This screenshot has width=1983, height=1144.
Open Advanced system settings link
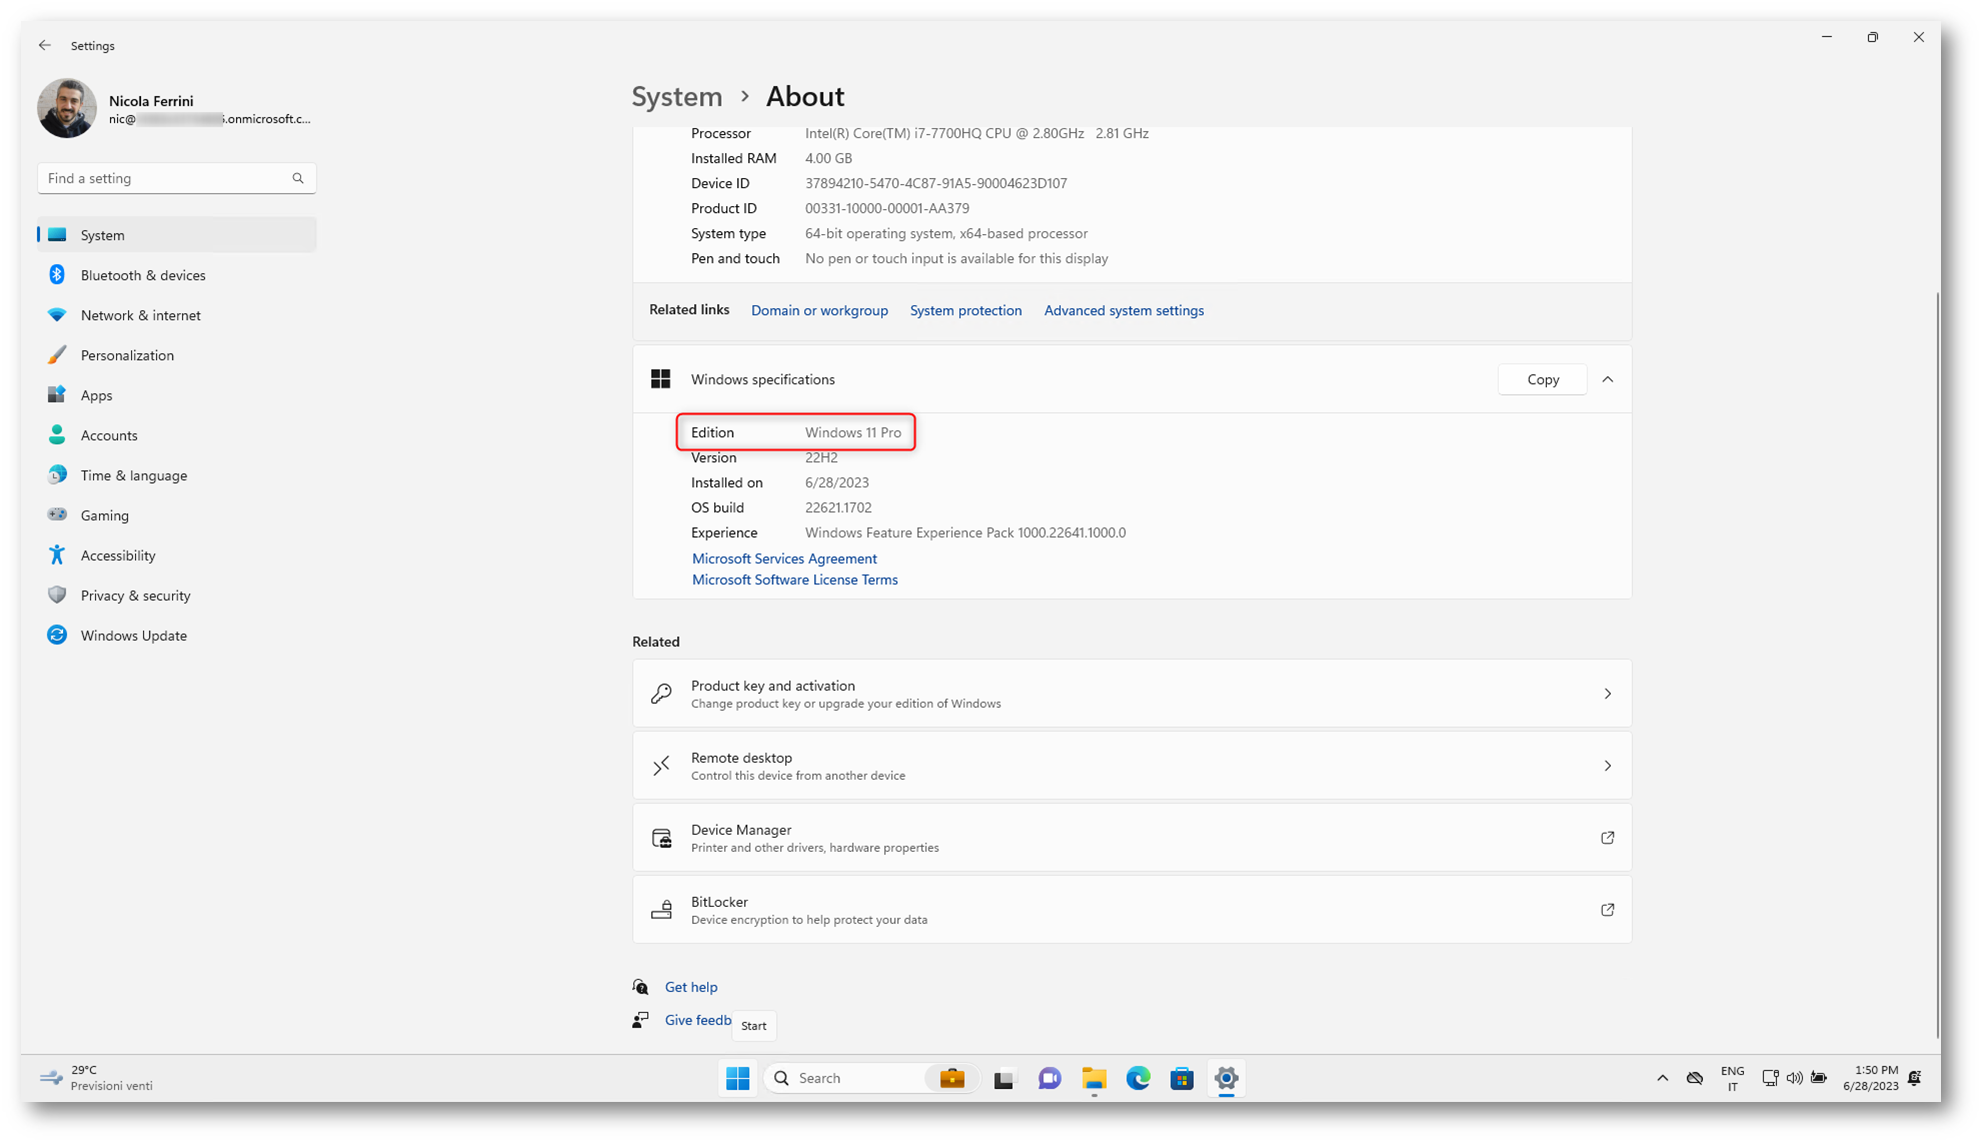1123,310
